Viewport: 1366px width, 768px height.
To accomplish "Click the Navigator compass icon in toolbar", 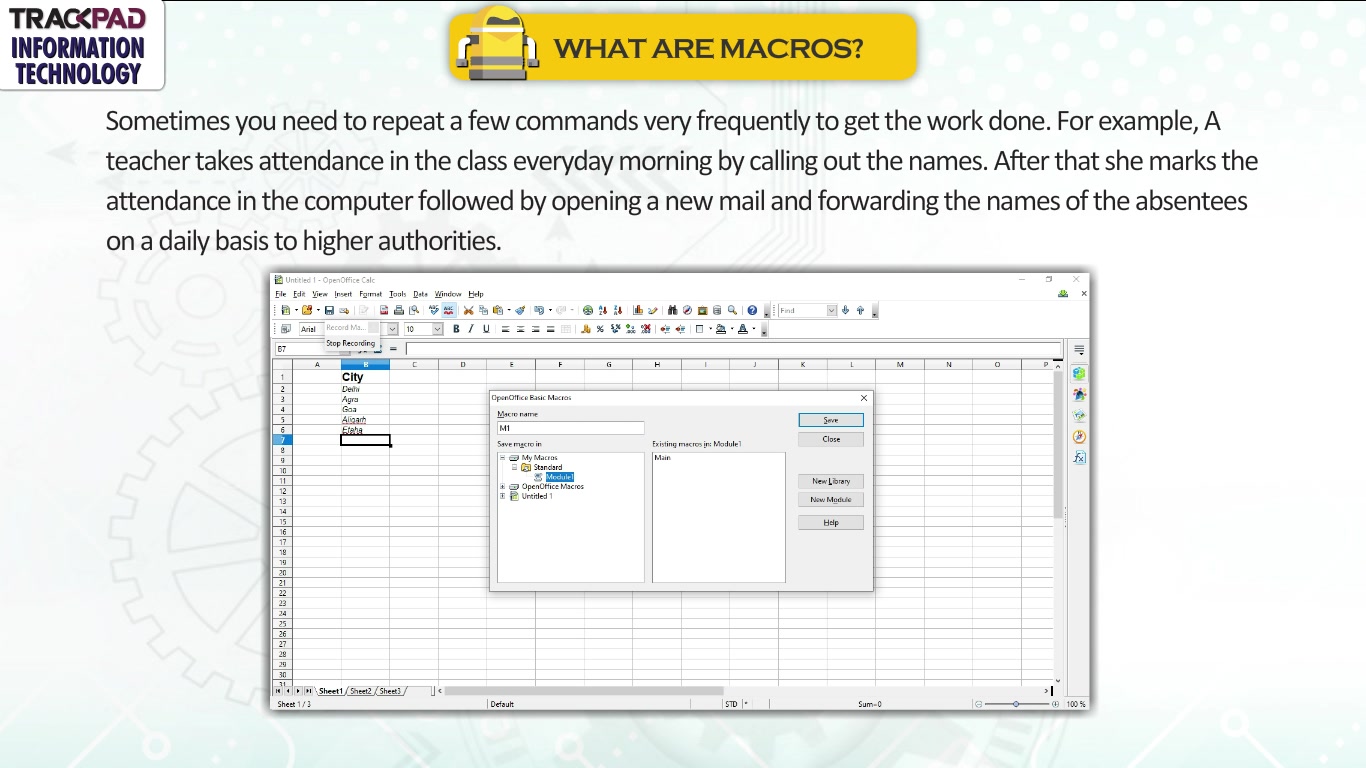I will pyautogui.click(x=687, y=310).
